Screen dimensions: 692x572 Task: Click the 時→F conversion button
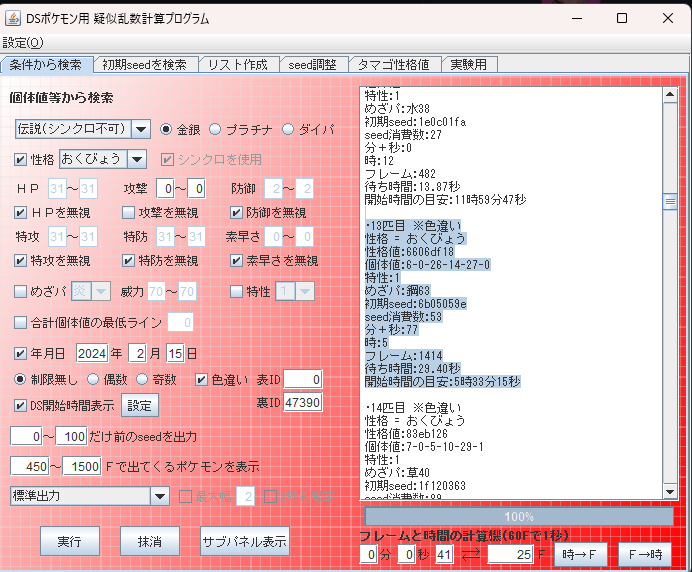(x=579, y=554)
